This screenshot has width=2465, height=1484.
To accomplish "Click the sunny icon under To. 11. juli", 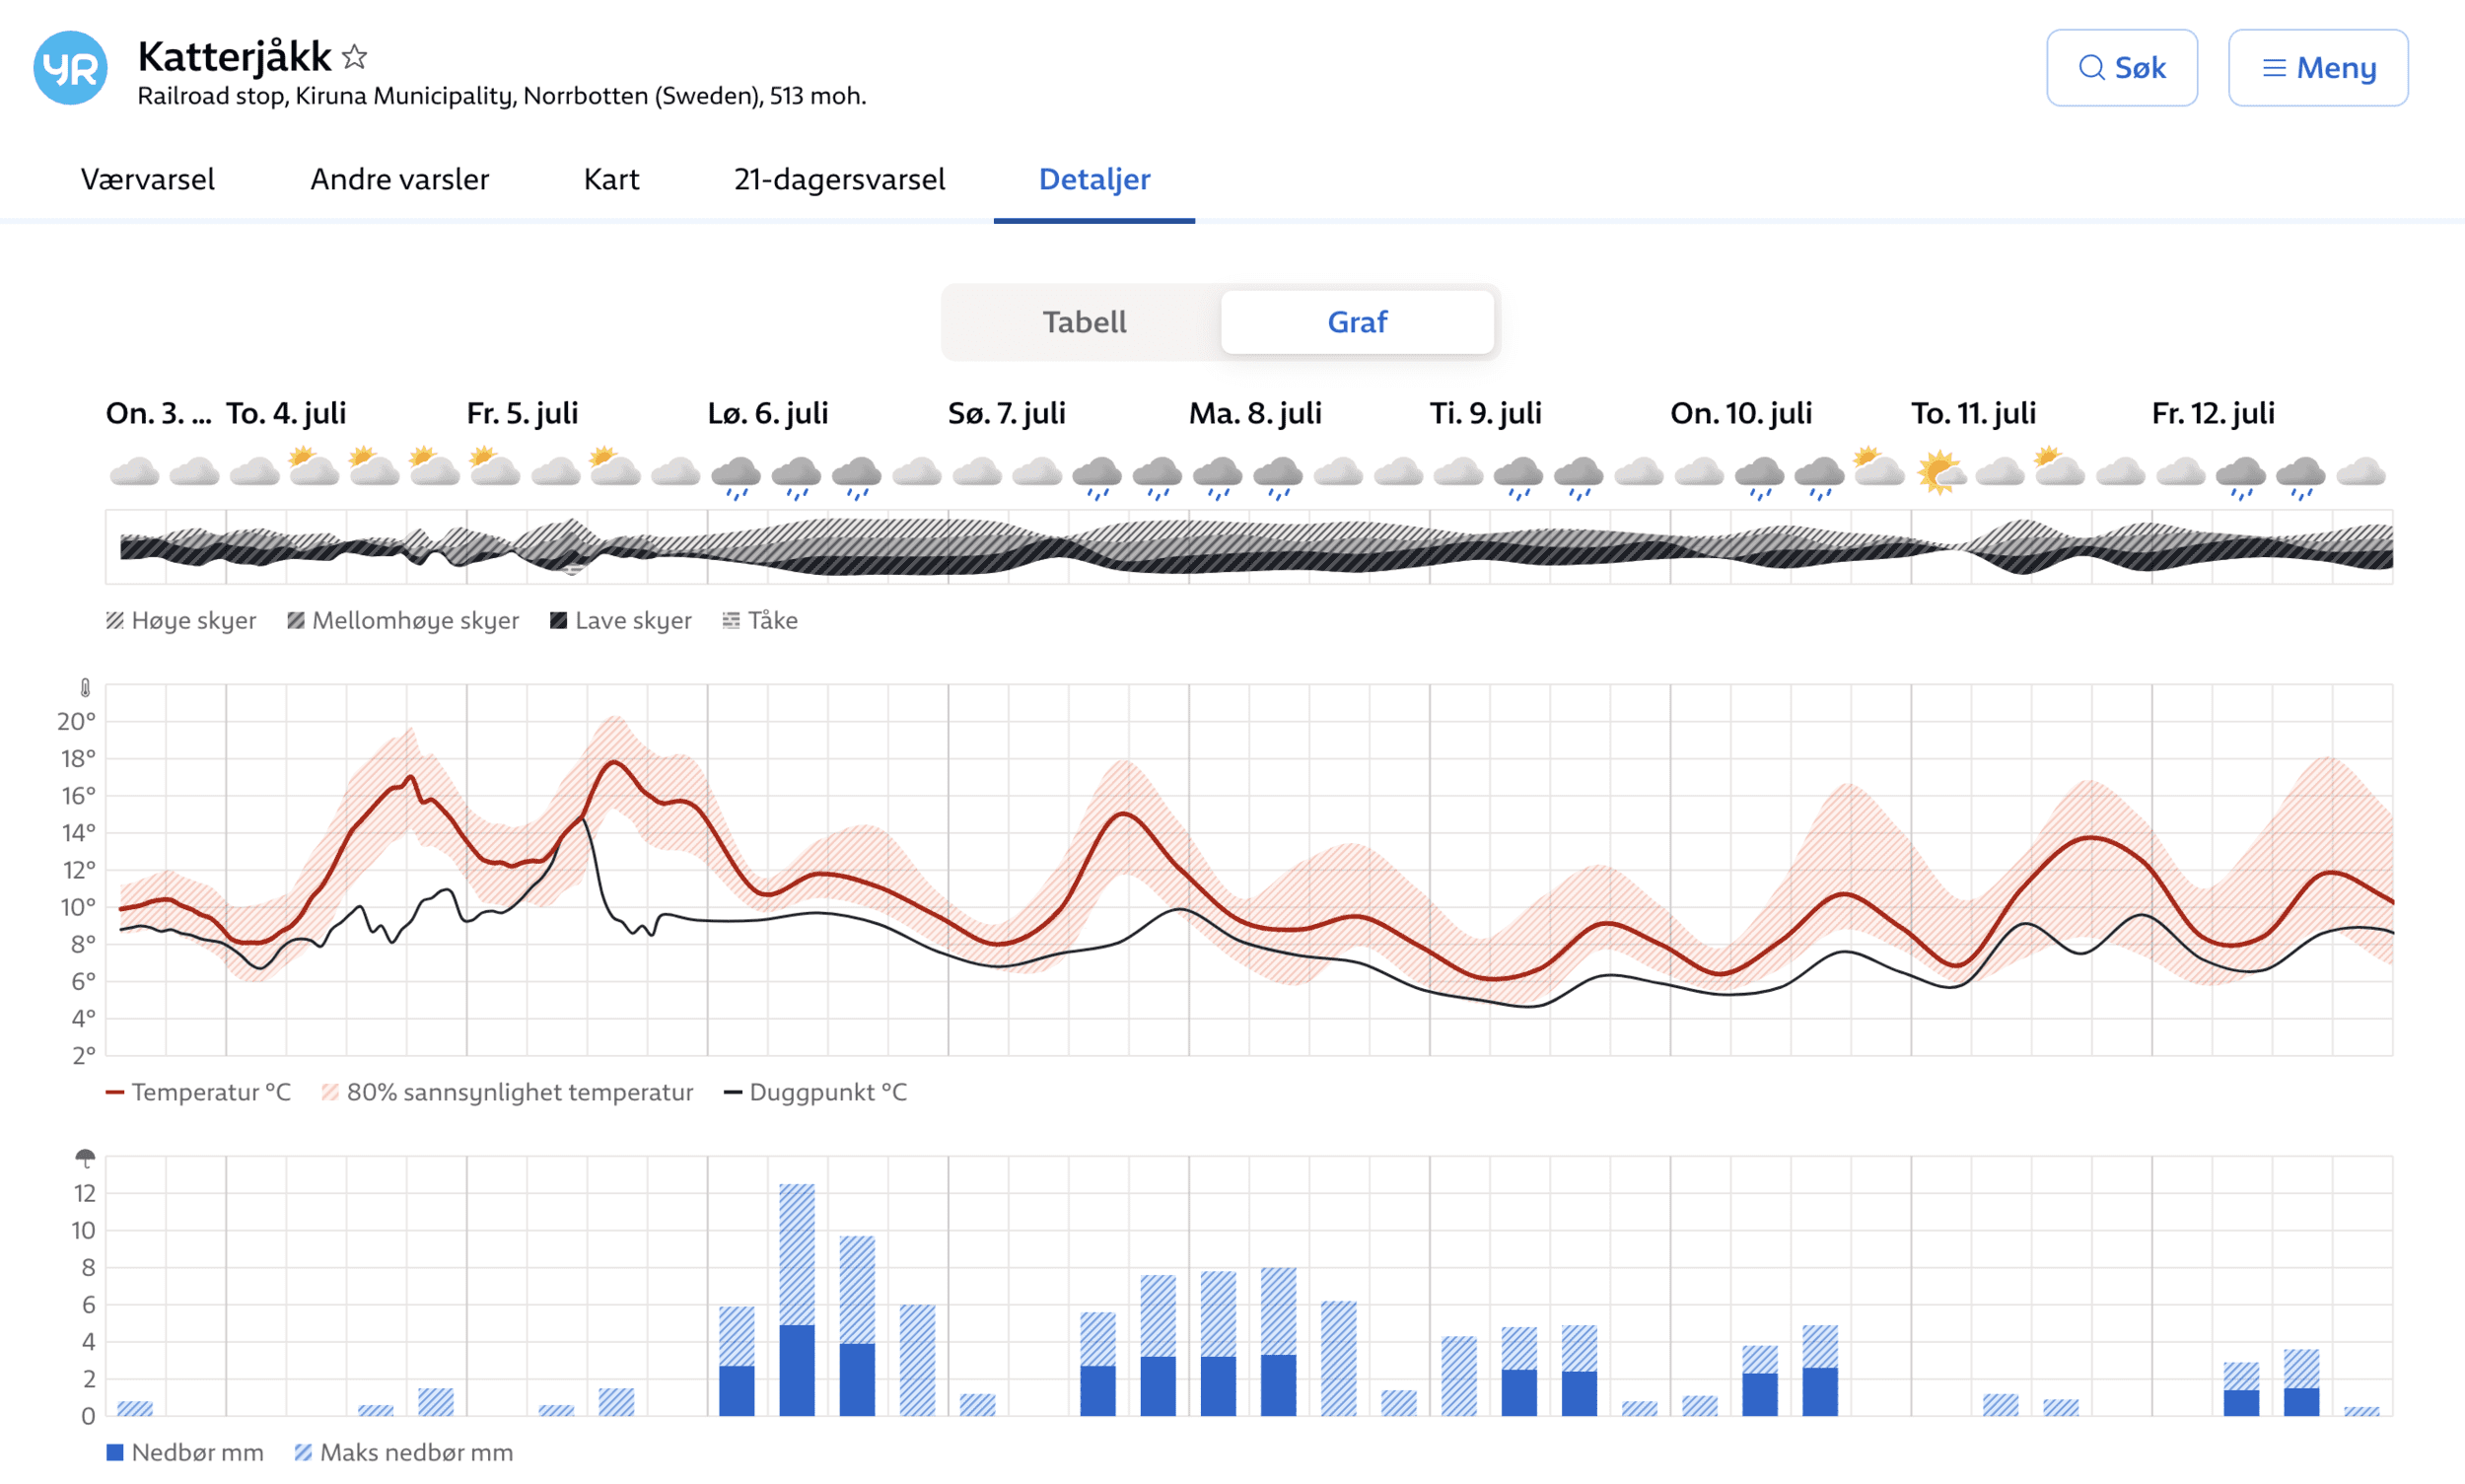I will 1939,472.
